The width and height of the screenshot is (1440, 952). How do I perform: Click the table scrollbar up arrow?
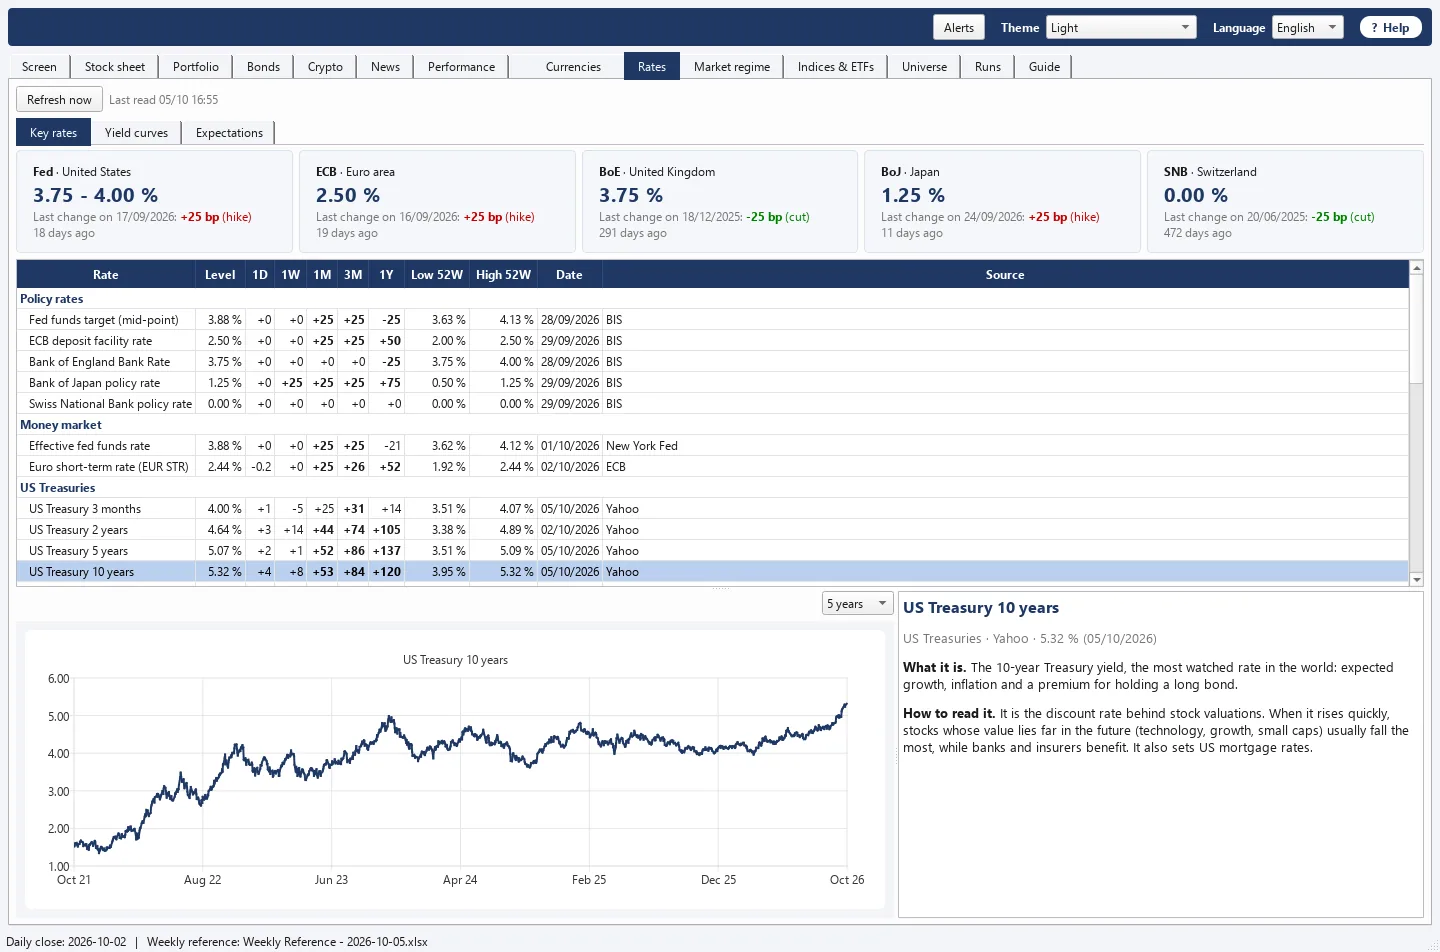tap(1416, 268)
